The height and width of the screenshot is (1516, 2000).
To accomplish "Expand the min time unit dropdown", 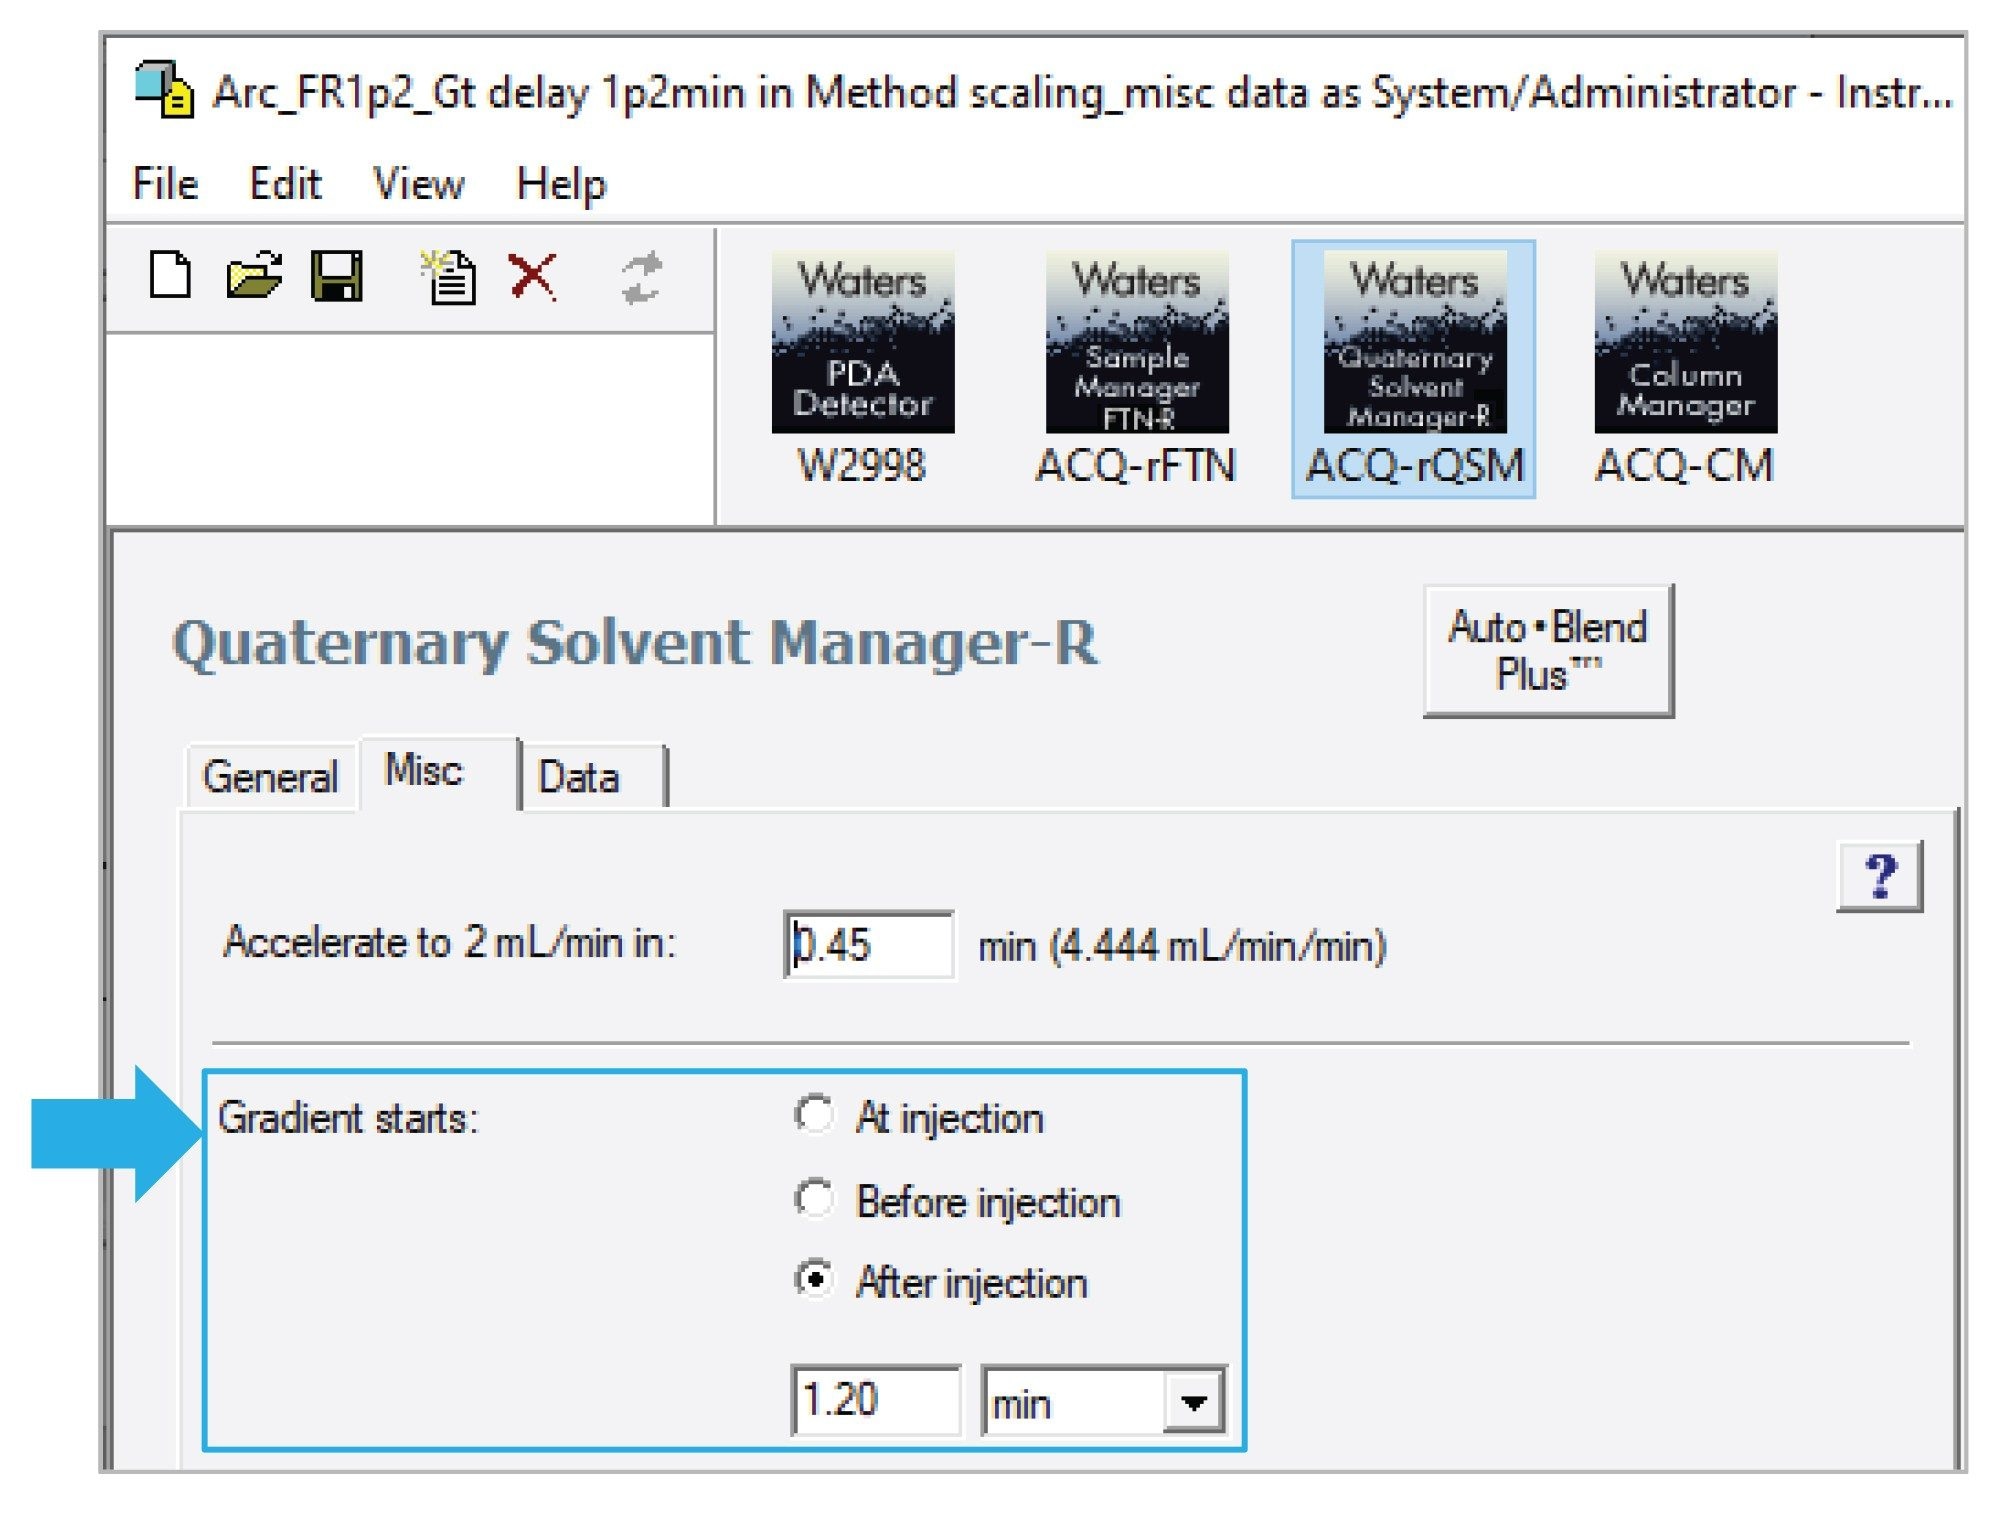I will point(1193,1401).
